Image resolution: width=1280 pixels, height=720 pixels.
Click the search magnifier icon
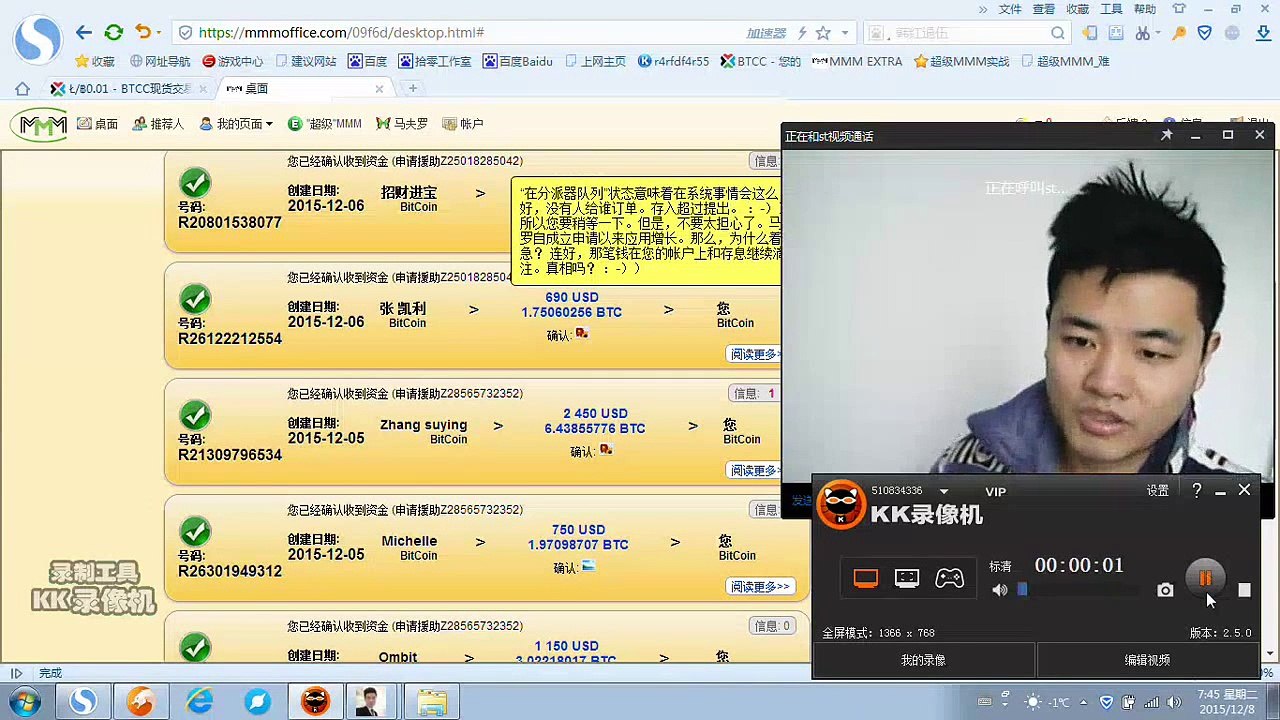click(x=1058, y=33)
